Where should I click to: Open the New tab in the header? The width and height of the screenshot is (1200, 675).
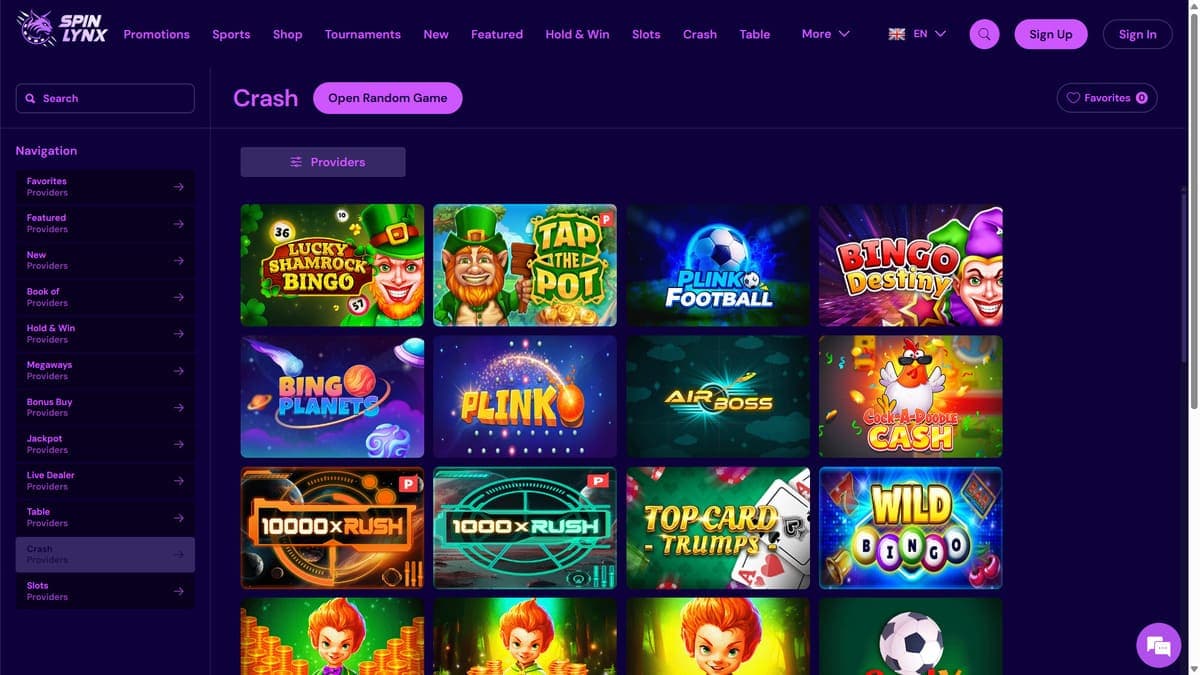click(436, 34)
